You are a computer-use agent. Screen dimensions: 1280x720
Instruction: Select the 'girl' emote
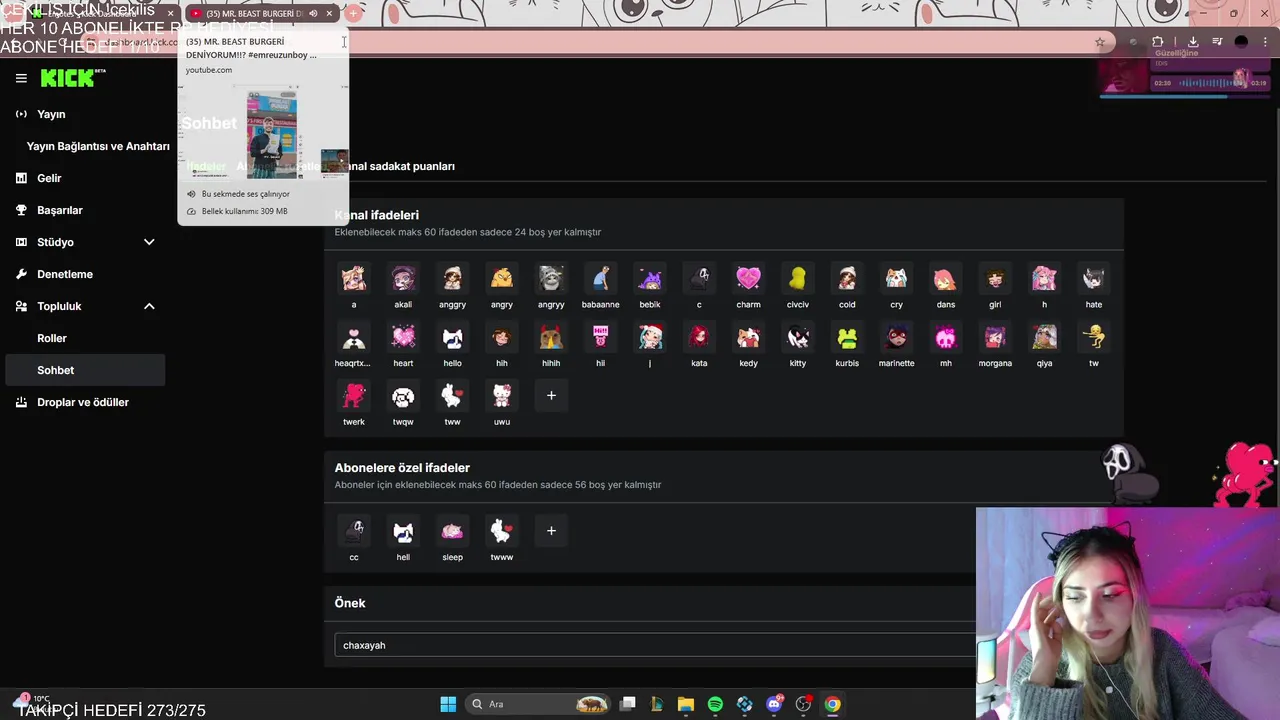click(995, 278)
